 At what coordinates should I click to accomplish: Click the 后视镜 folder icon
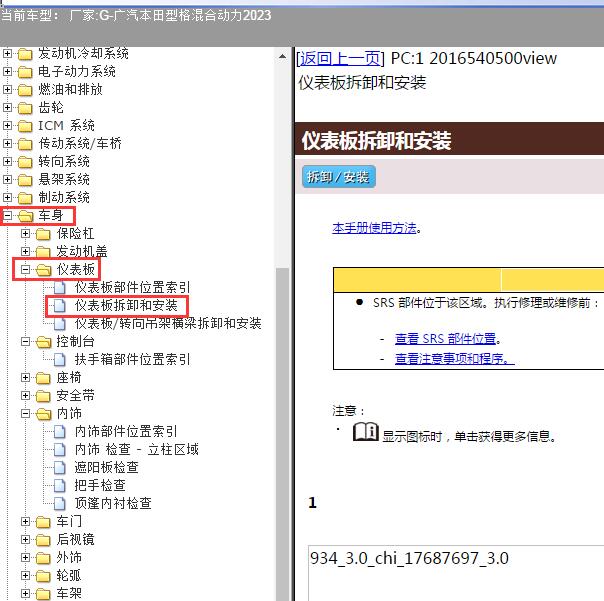tap(43, 540)
